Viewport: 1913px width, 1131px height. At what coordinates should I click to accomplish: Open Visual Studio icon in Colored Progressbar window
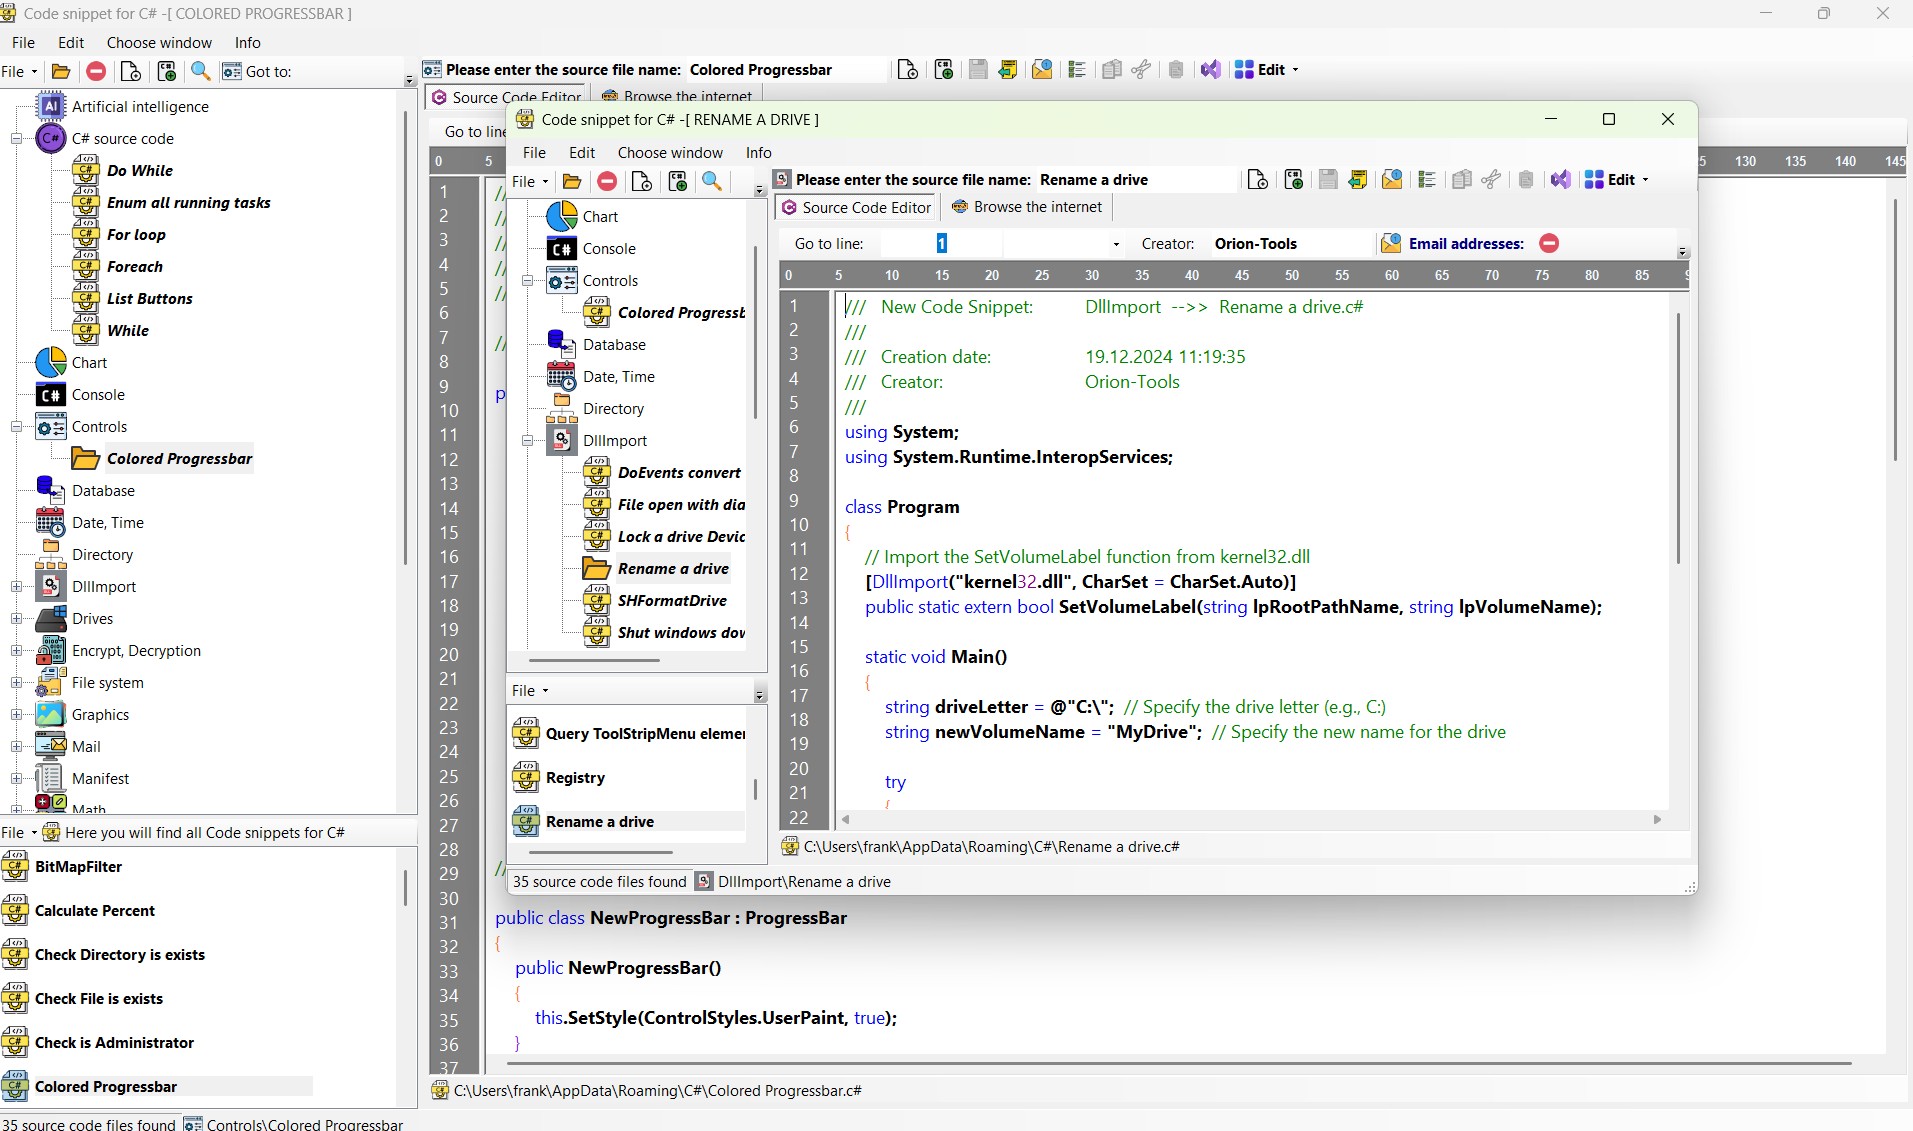coord(1211,70)
